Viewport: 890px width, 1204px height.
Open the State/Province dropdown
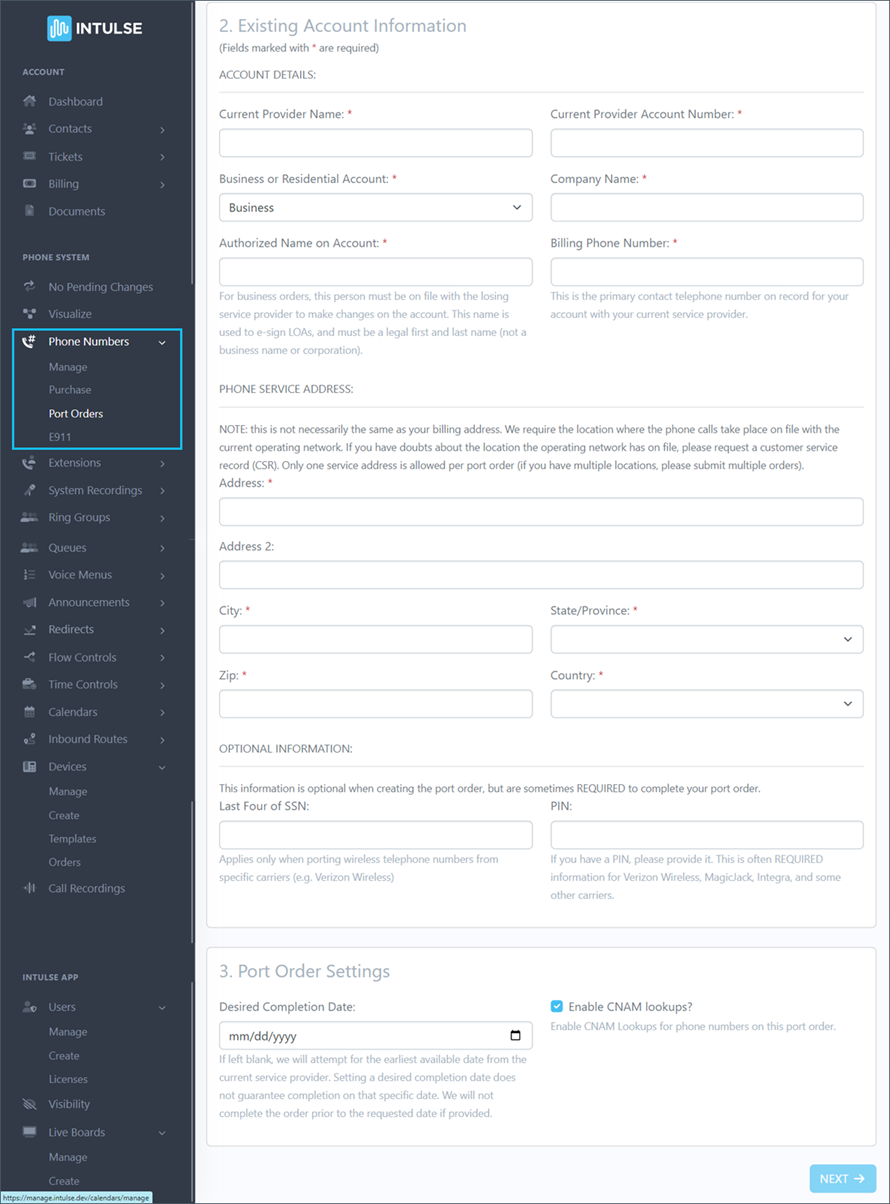point(707,639)
